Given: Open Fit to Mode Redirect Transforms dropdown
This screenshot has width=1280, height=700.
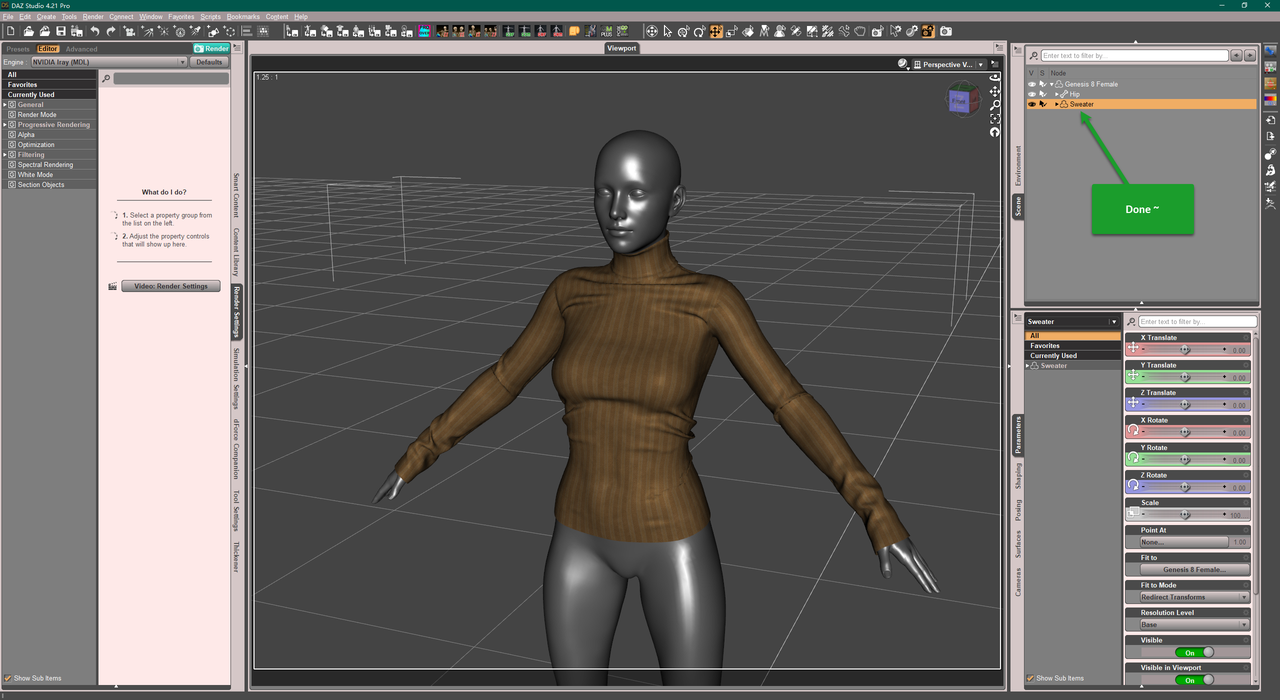Looking at the screenshot, I should click(1194, 597).
